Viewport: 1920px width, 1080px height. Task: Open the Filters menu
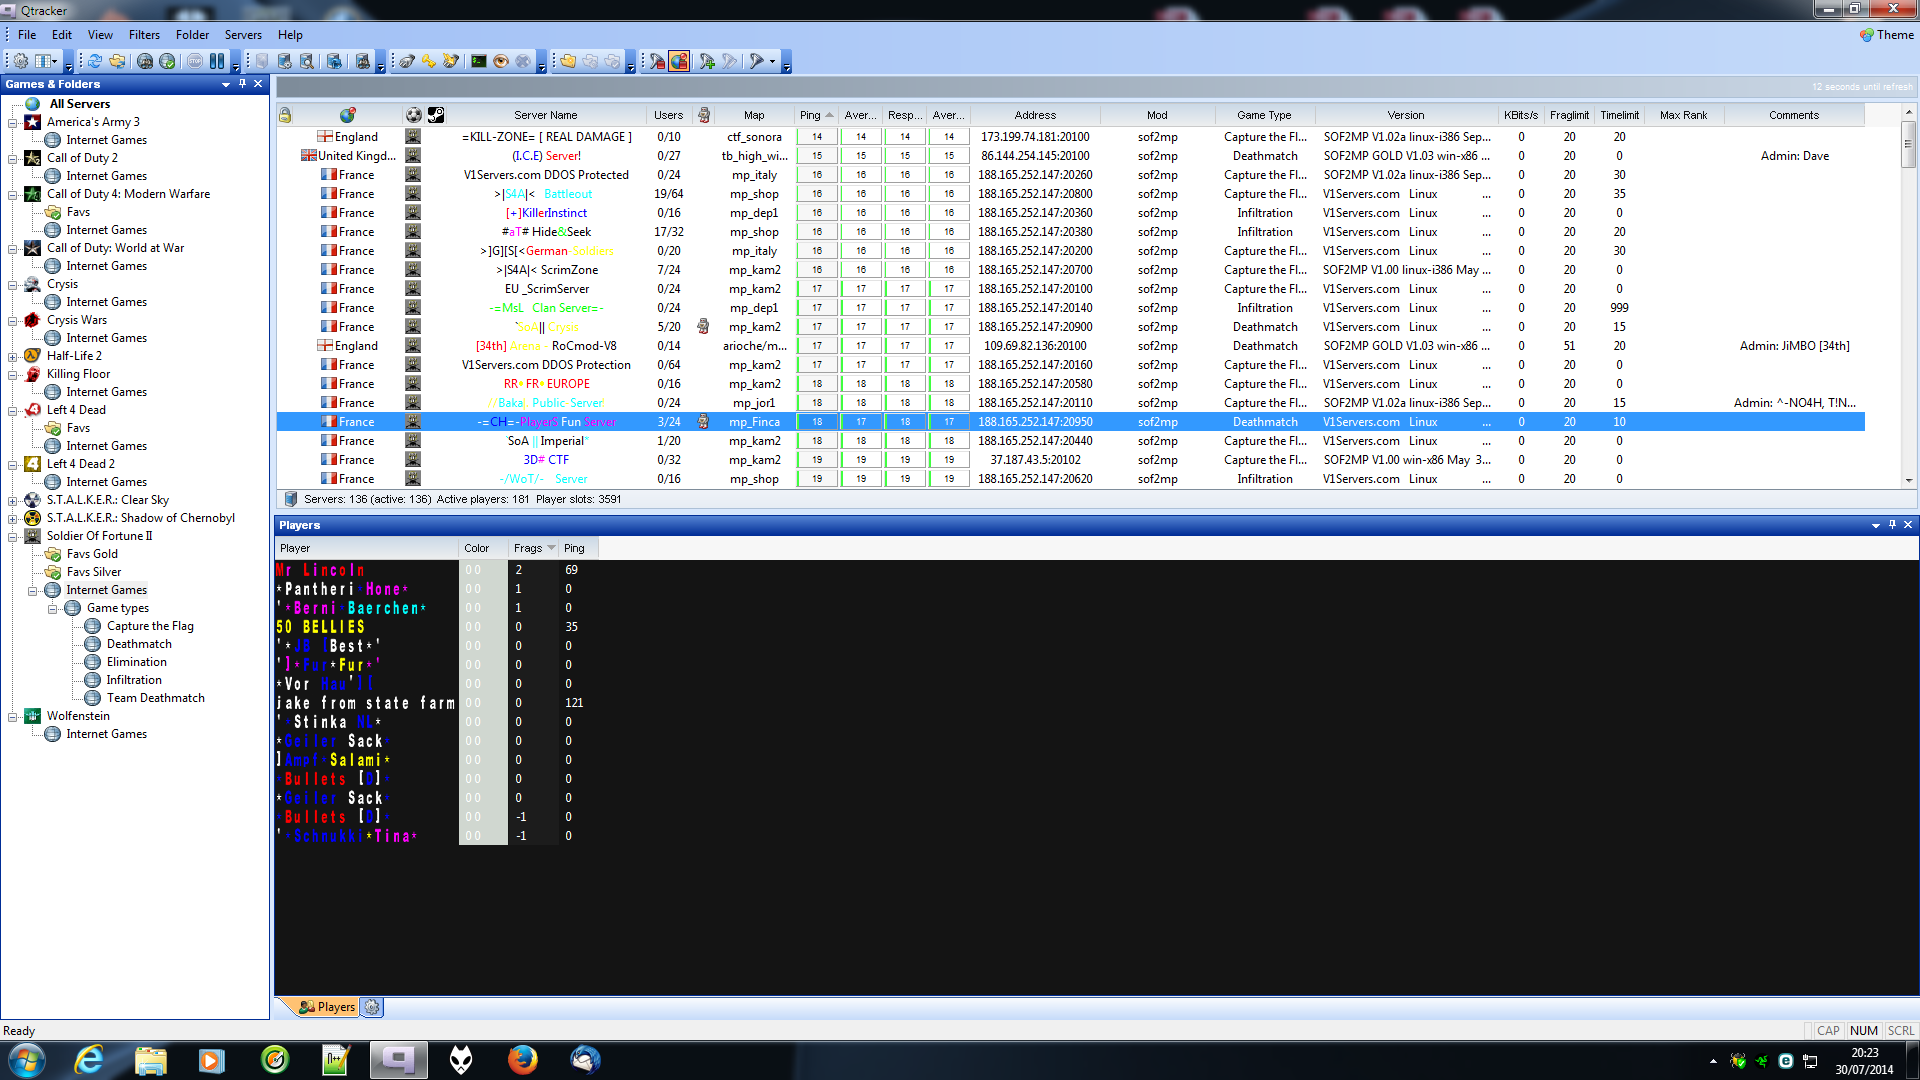coord(144,35)
